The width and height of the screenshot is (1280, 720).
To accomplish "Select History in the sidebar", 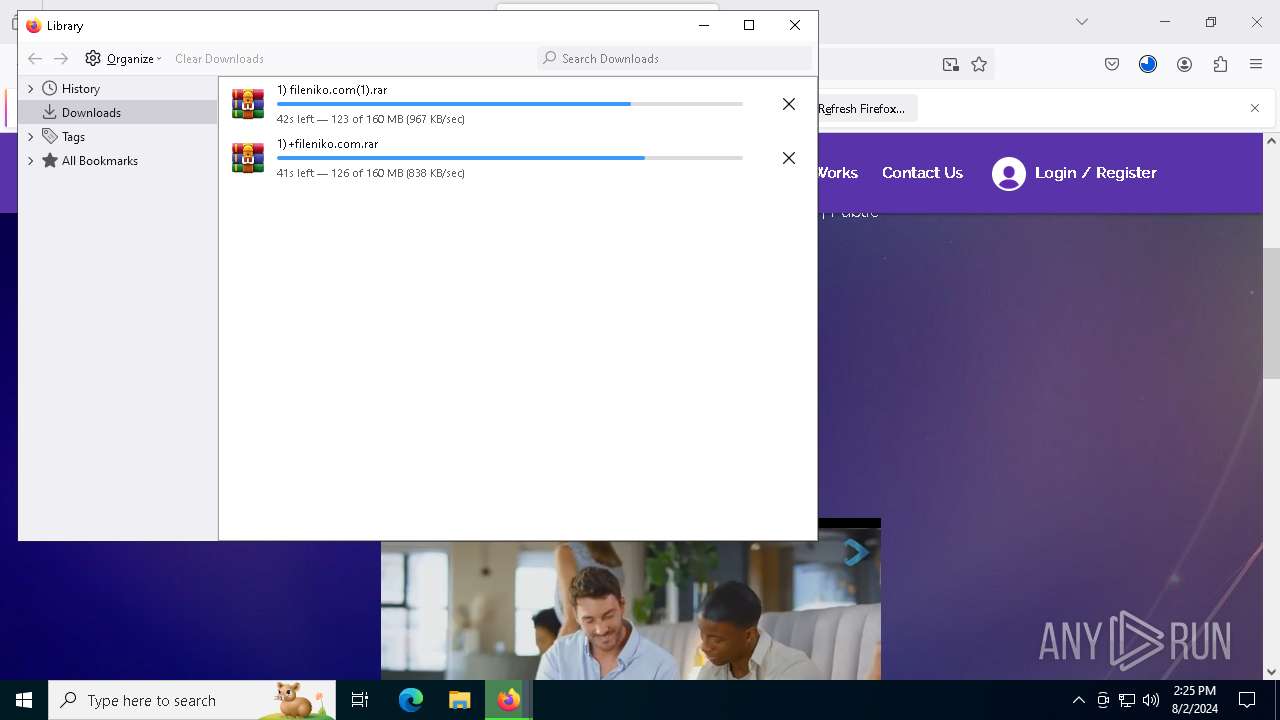I will pyautogui.click(x=81, y=89).
